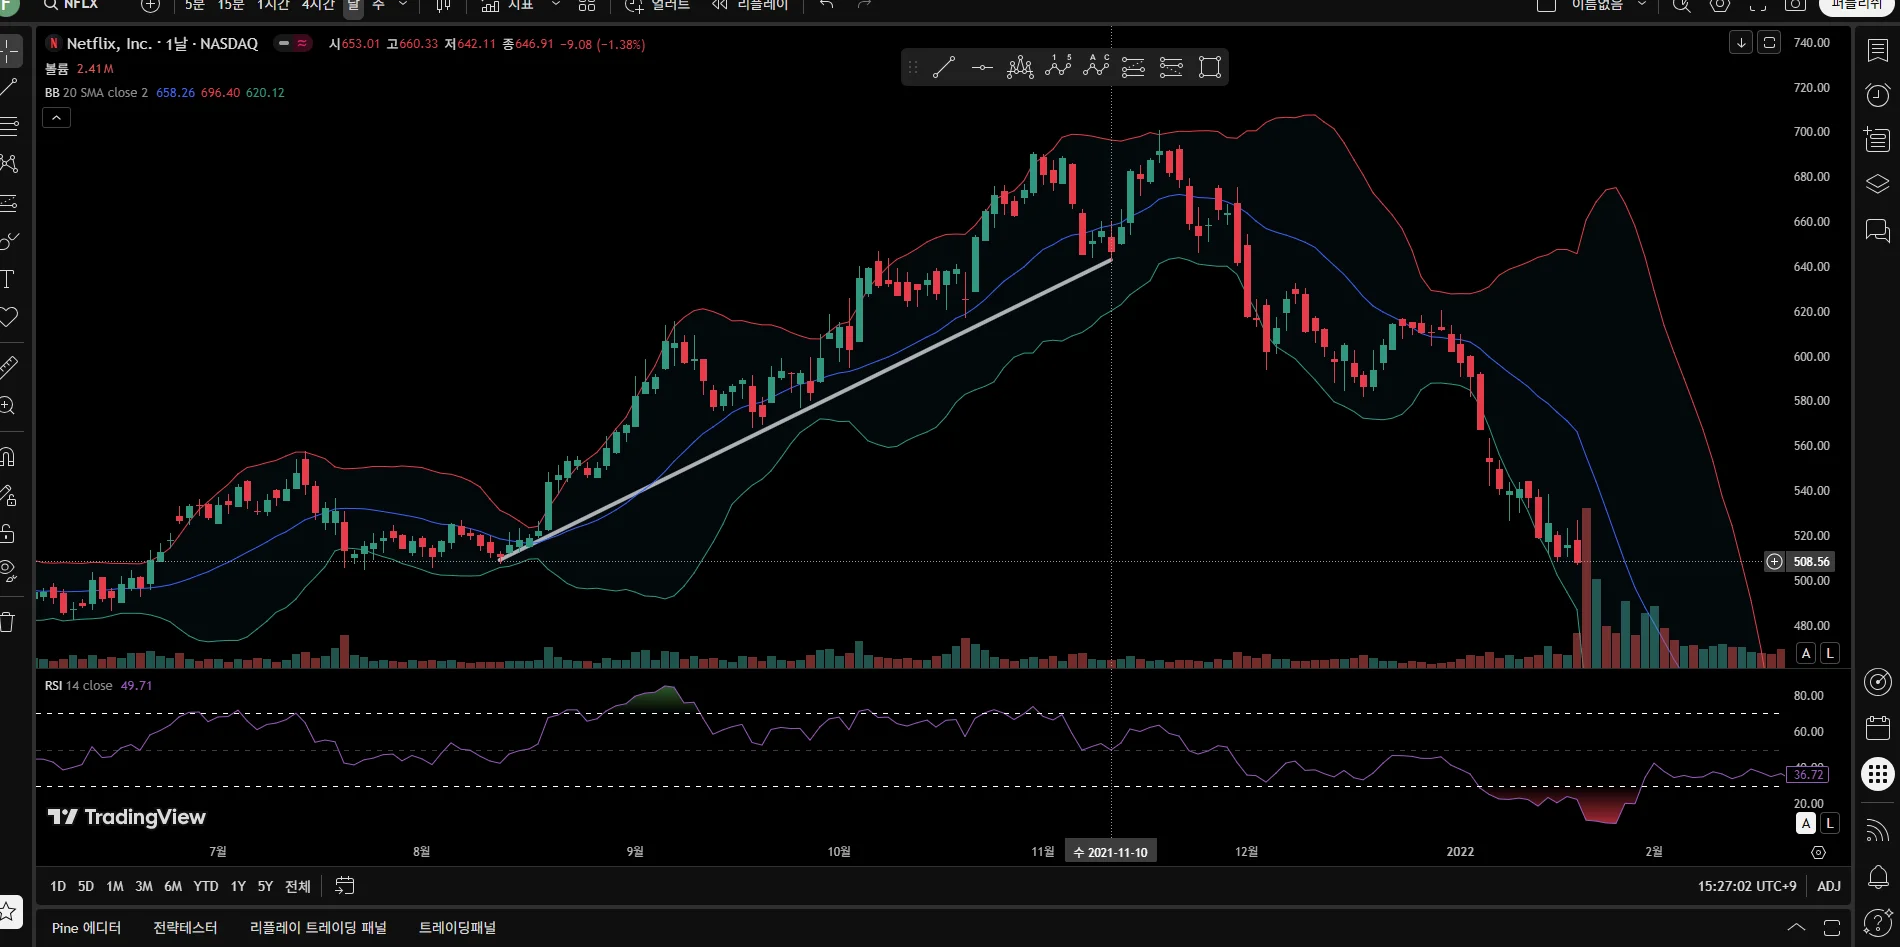The width and height of the screenshot is (1900, 947).
Task: Expand the bottom panel with up chevron
Action: coord(1796,928)
